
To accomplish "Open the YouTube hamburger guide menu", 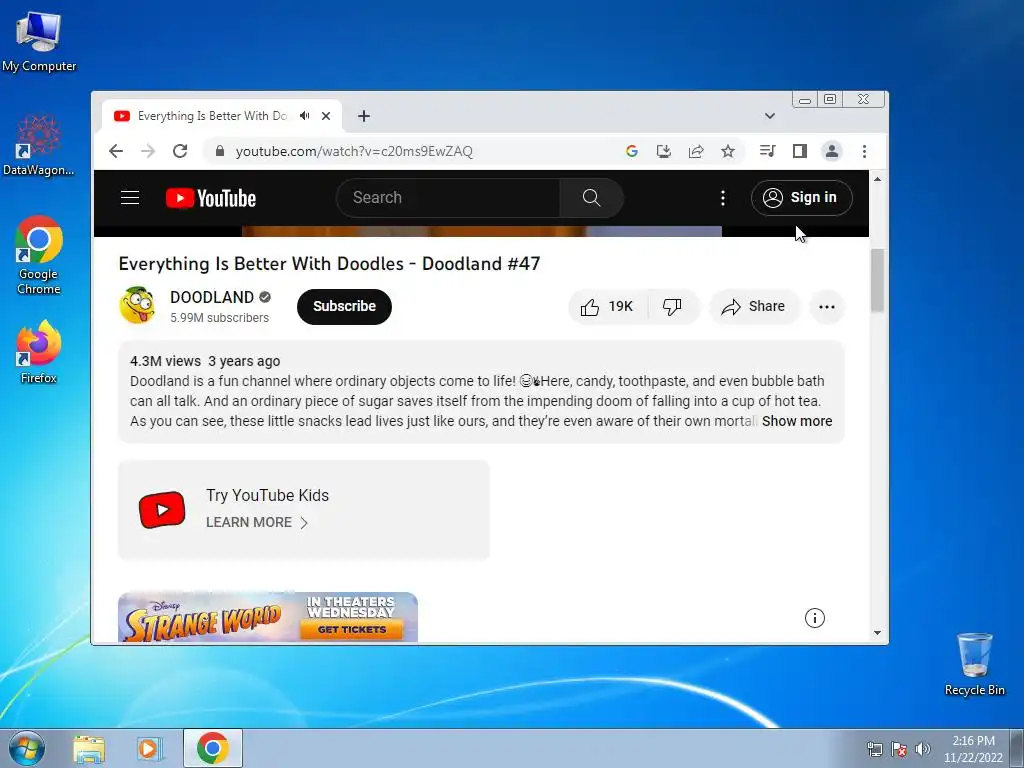I will (130, 198).
